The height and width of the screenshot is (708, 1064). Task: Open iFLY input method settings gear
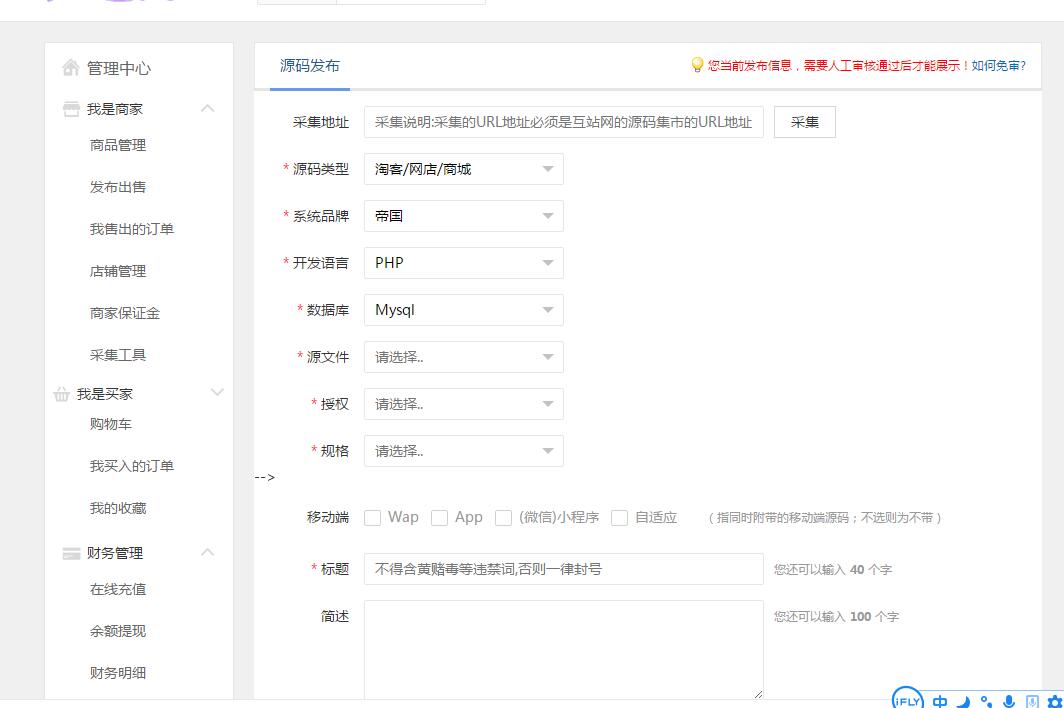tap(1053, 701)
